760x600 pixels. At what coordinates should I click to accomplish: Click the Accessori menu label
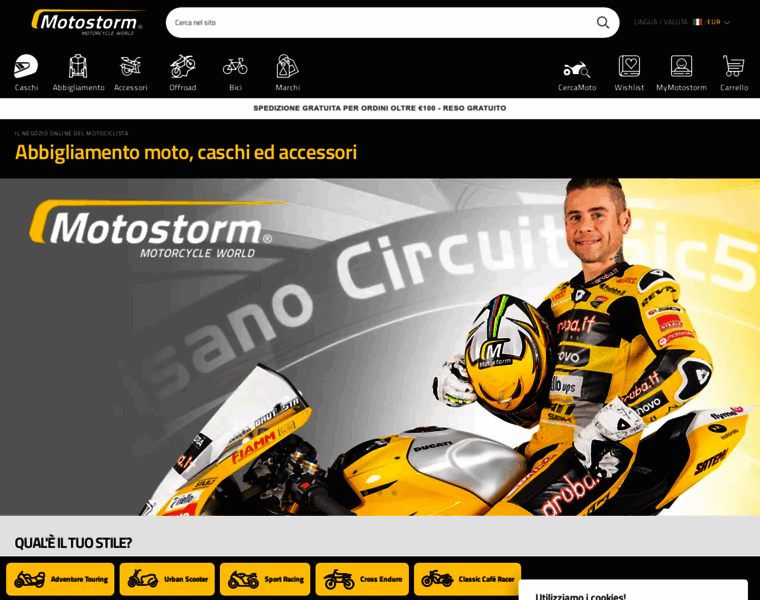pos(130,88)
